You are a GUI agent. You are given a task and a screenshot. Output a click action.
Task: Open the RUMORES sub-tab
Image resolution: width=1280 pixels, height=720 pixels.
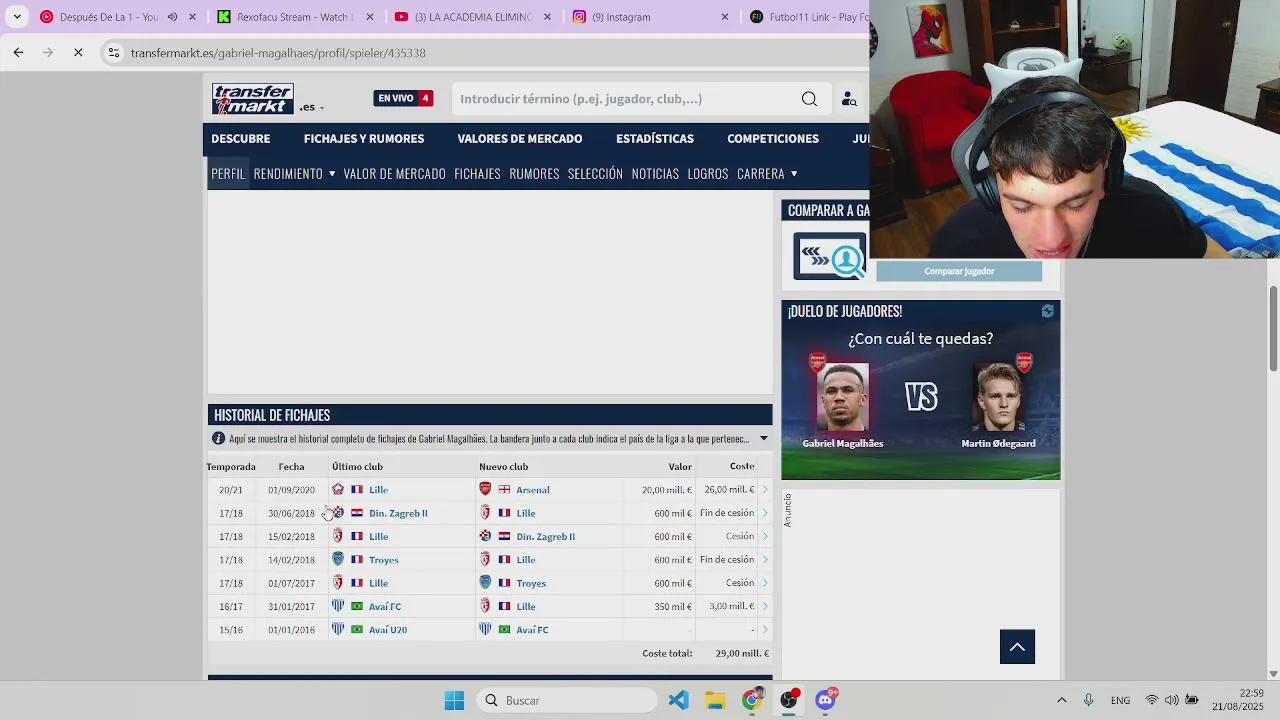(534, 174)
